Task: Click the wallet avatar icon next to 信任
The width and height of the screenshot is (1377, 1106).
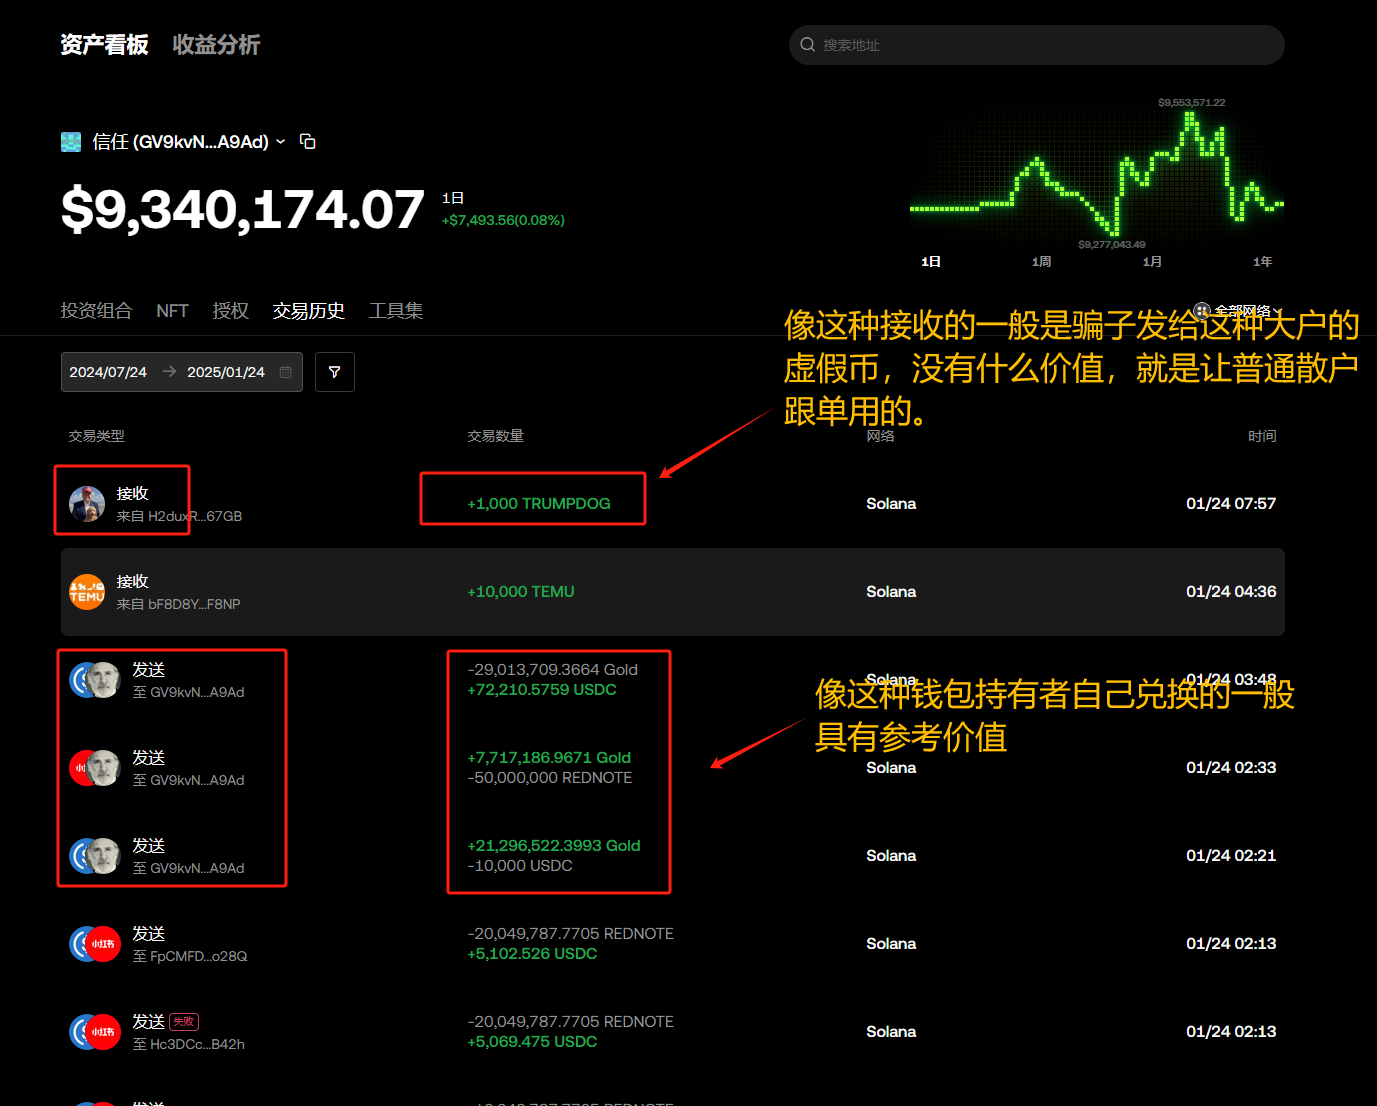Action: [71, 142]
